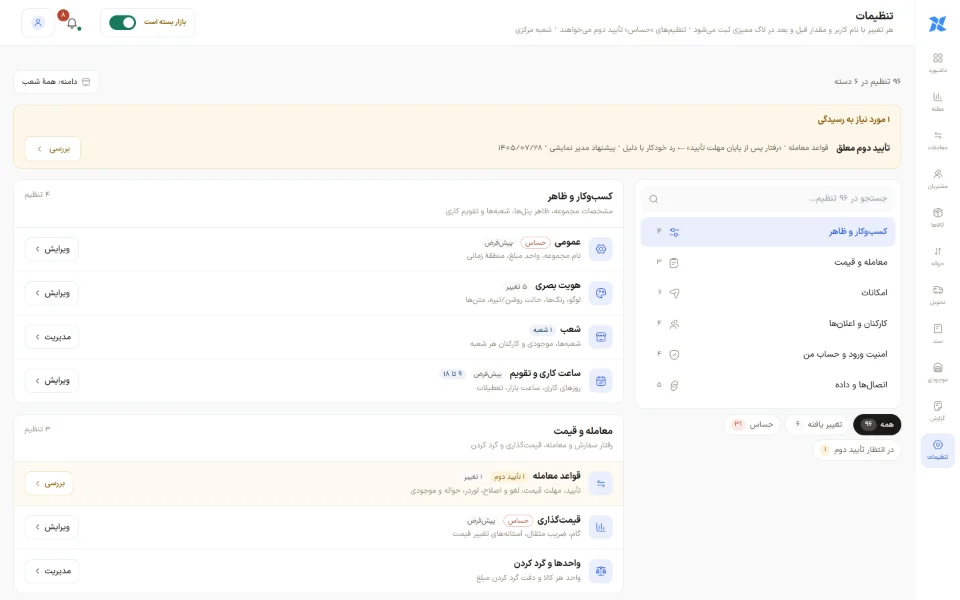Screen dimensions: 960x600
Task: Click ۳ تنظیم count in معامله و قیمت header
Action: (37, 429)
